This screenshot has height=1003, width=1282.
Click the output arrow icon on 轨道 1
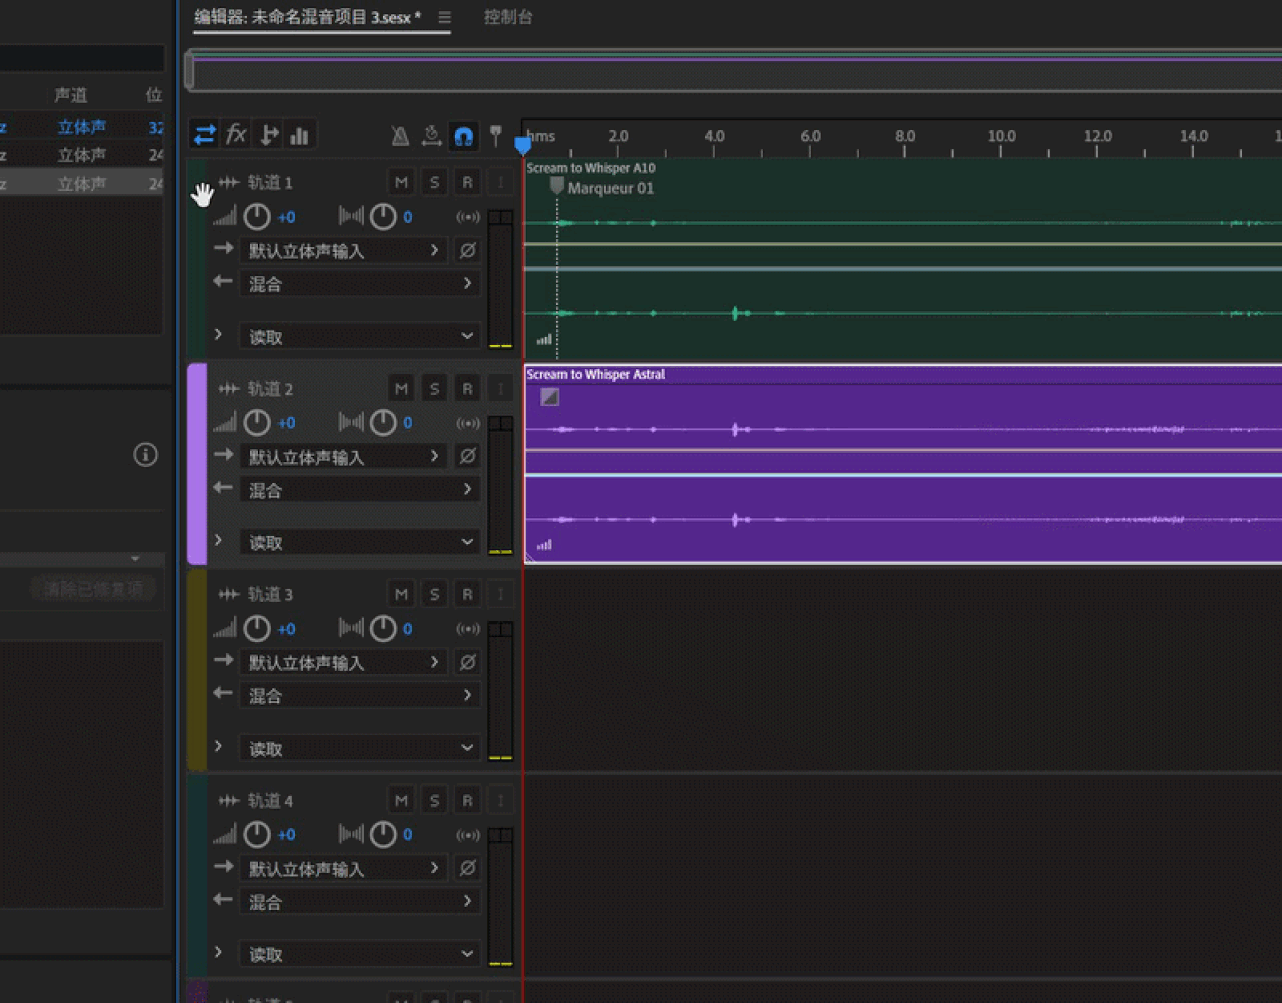pyautogui.click(x=223, y=282)
